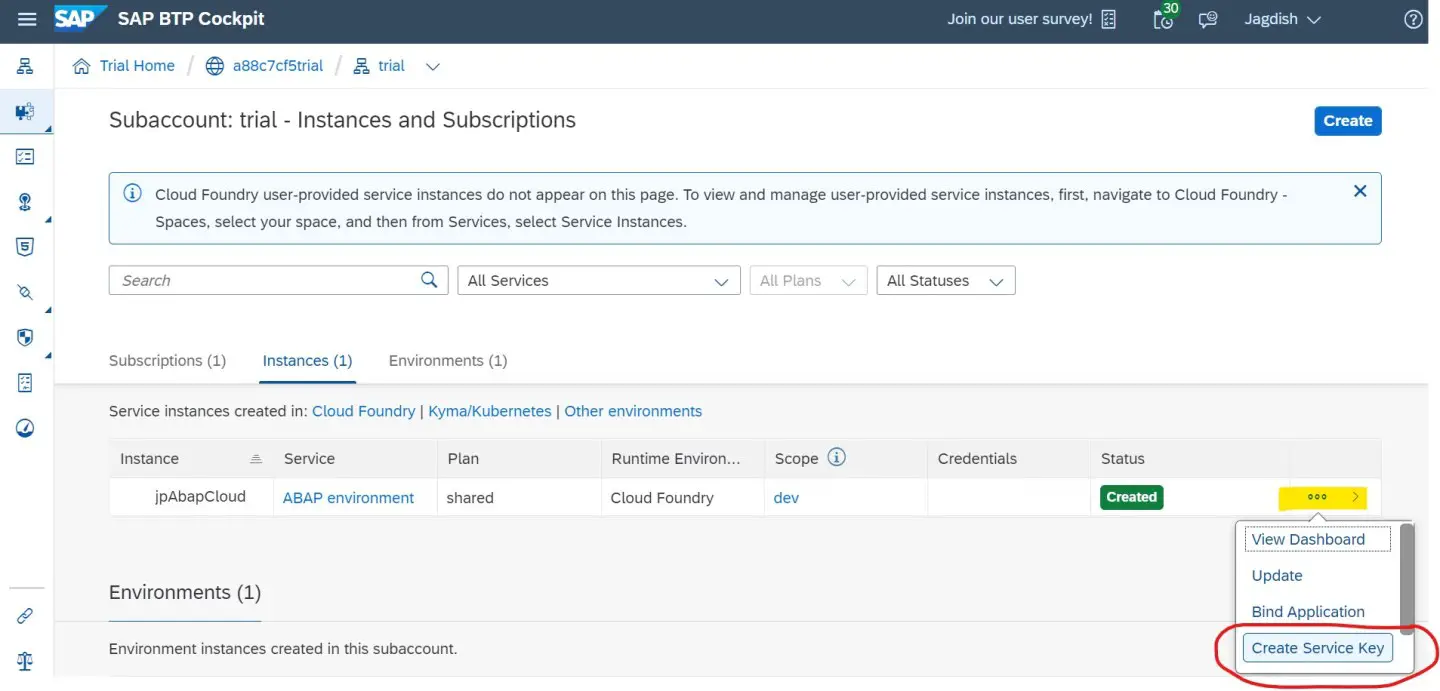The width and height of the screenshot is (1440, 691).
Task: Open trial days remaining indicator
Action: tap(1164, 17)
